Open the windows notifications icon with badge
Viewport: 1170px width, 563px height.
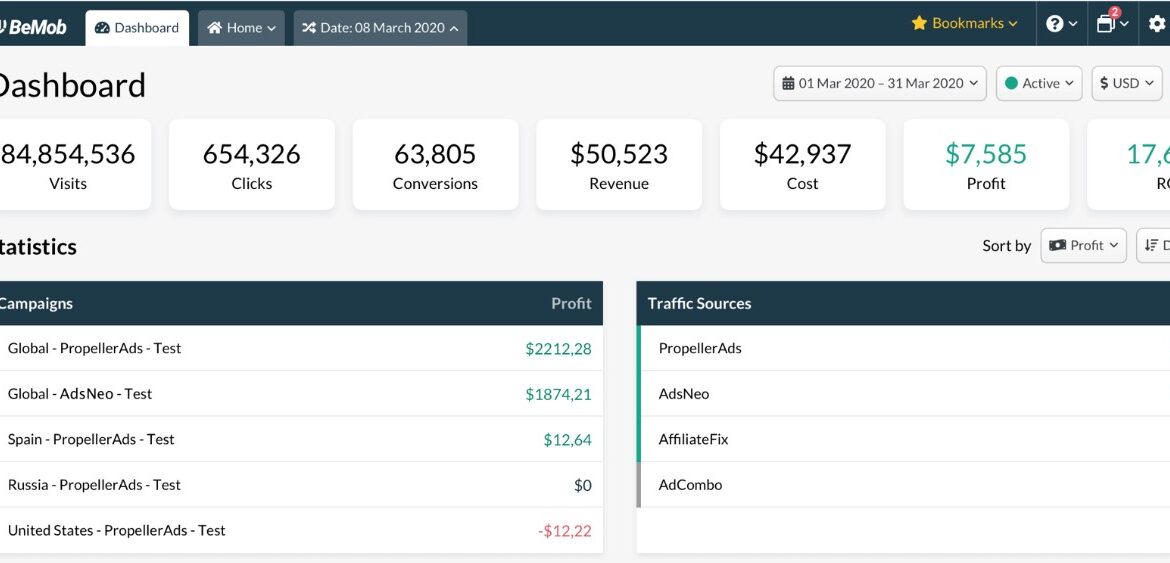click(1113, 24)
